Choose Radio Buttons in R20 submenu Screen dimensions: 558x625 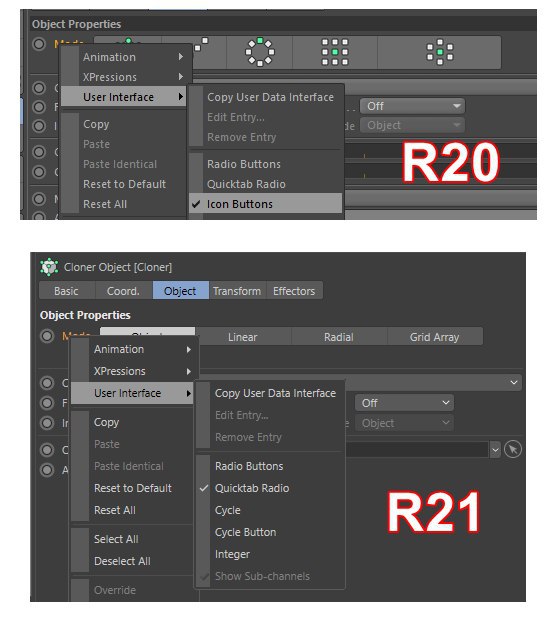click(266, 164)
